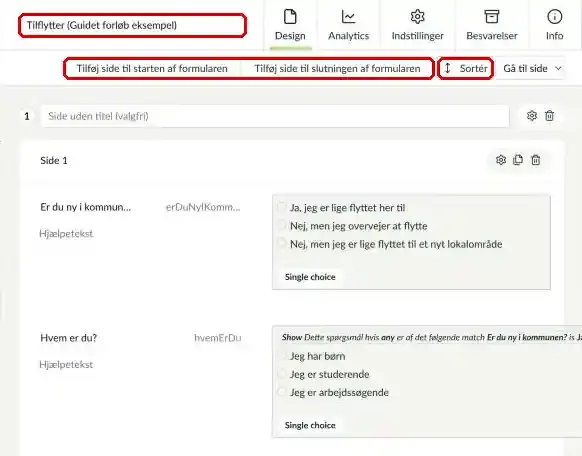
Task: Edit the form title Tilflytter field
Action: (133, 25)
